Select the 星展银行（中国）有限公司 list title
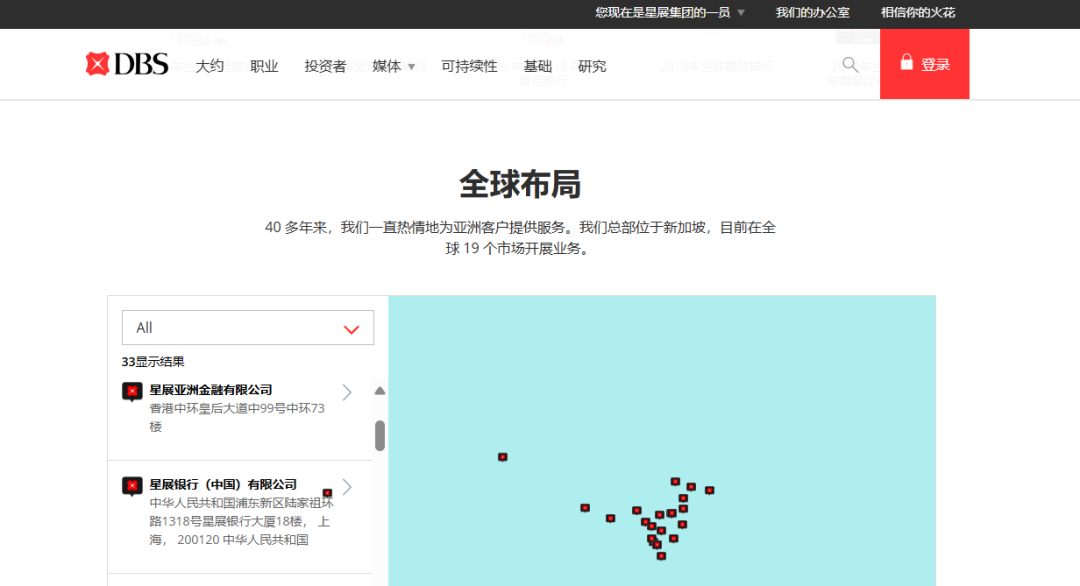The image size is (1080, 586). (x=223, y=485)
